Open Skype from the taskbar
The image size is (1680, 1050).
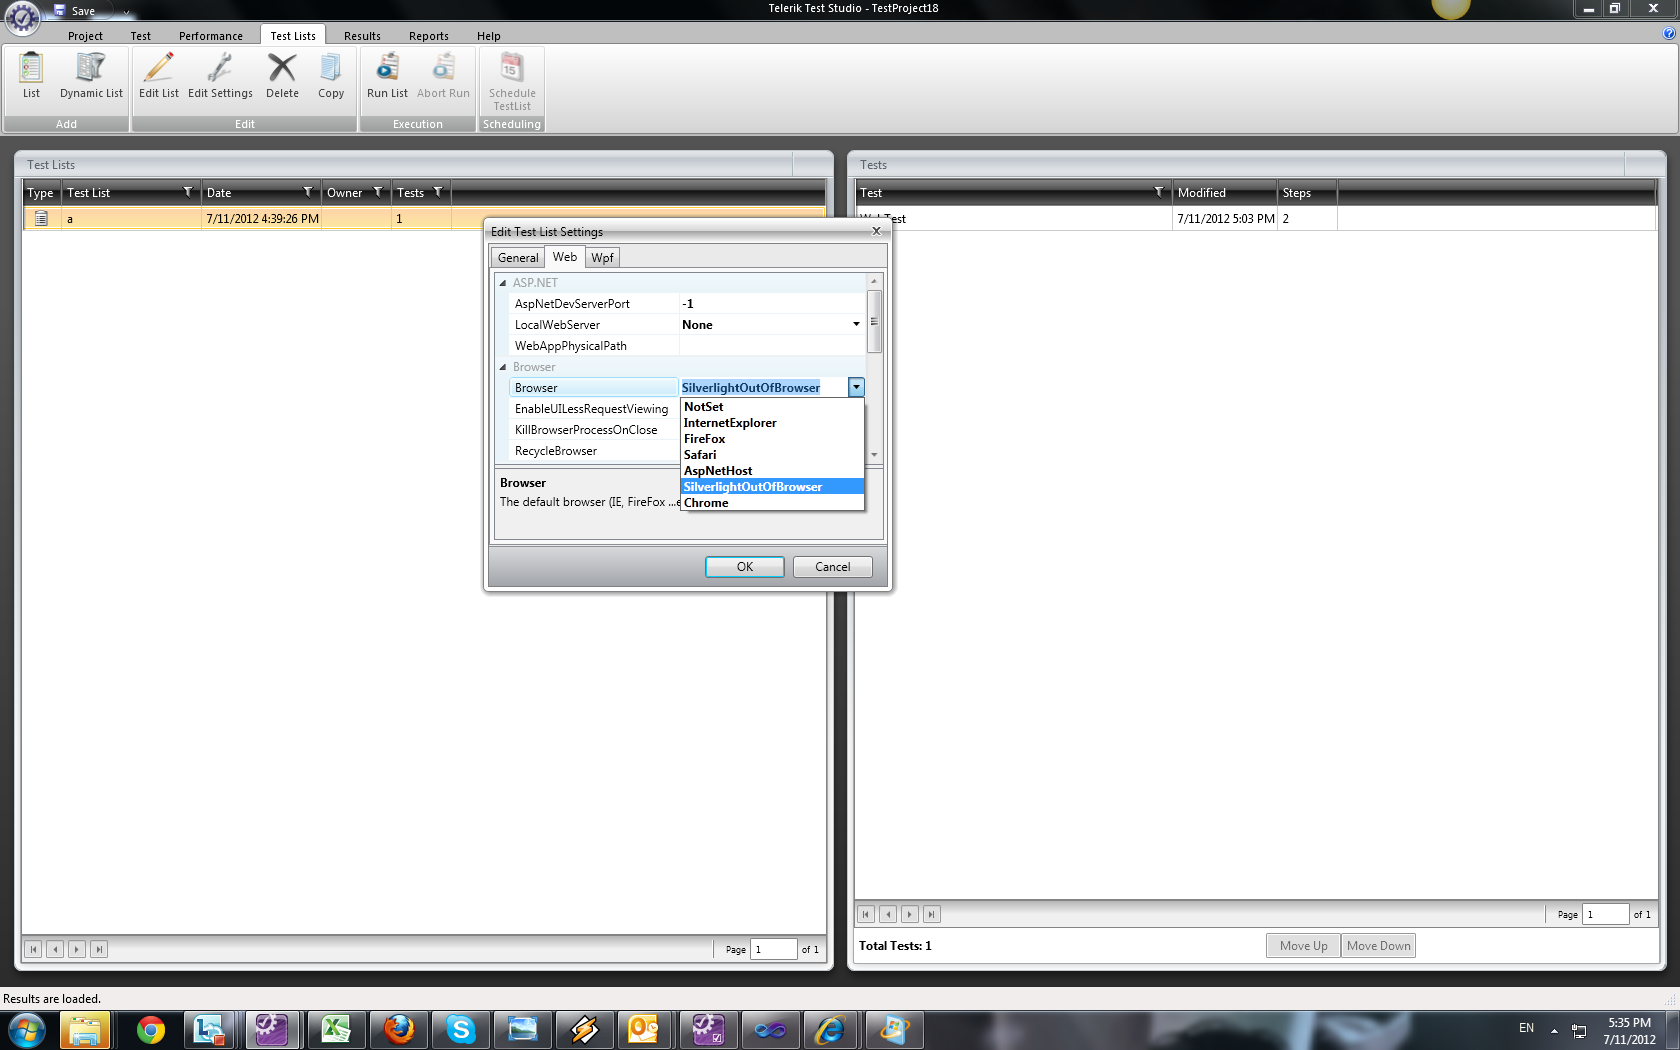(x=461, y=1030)
